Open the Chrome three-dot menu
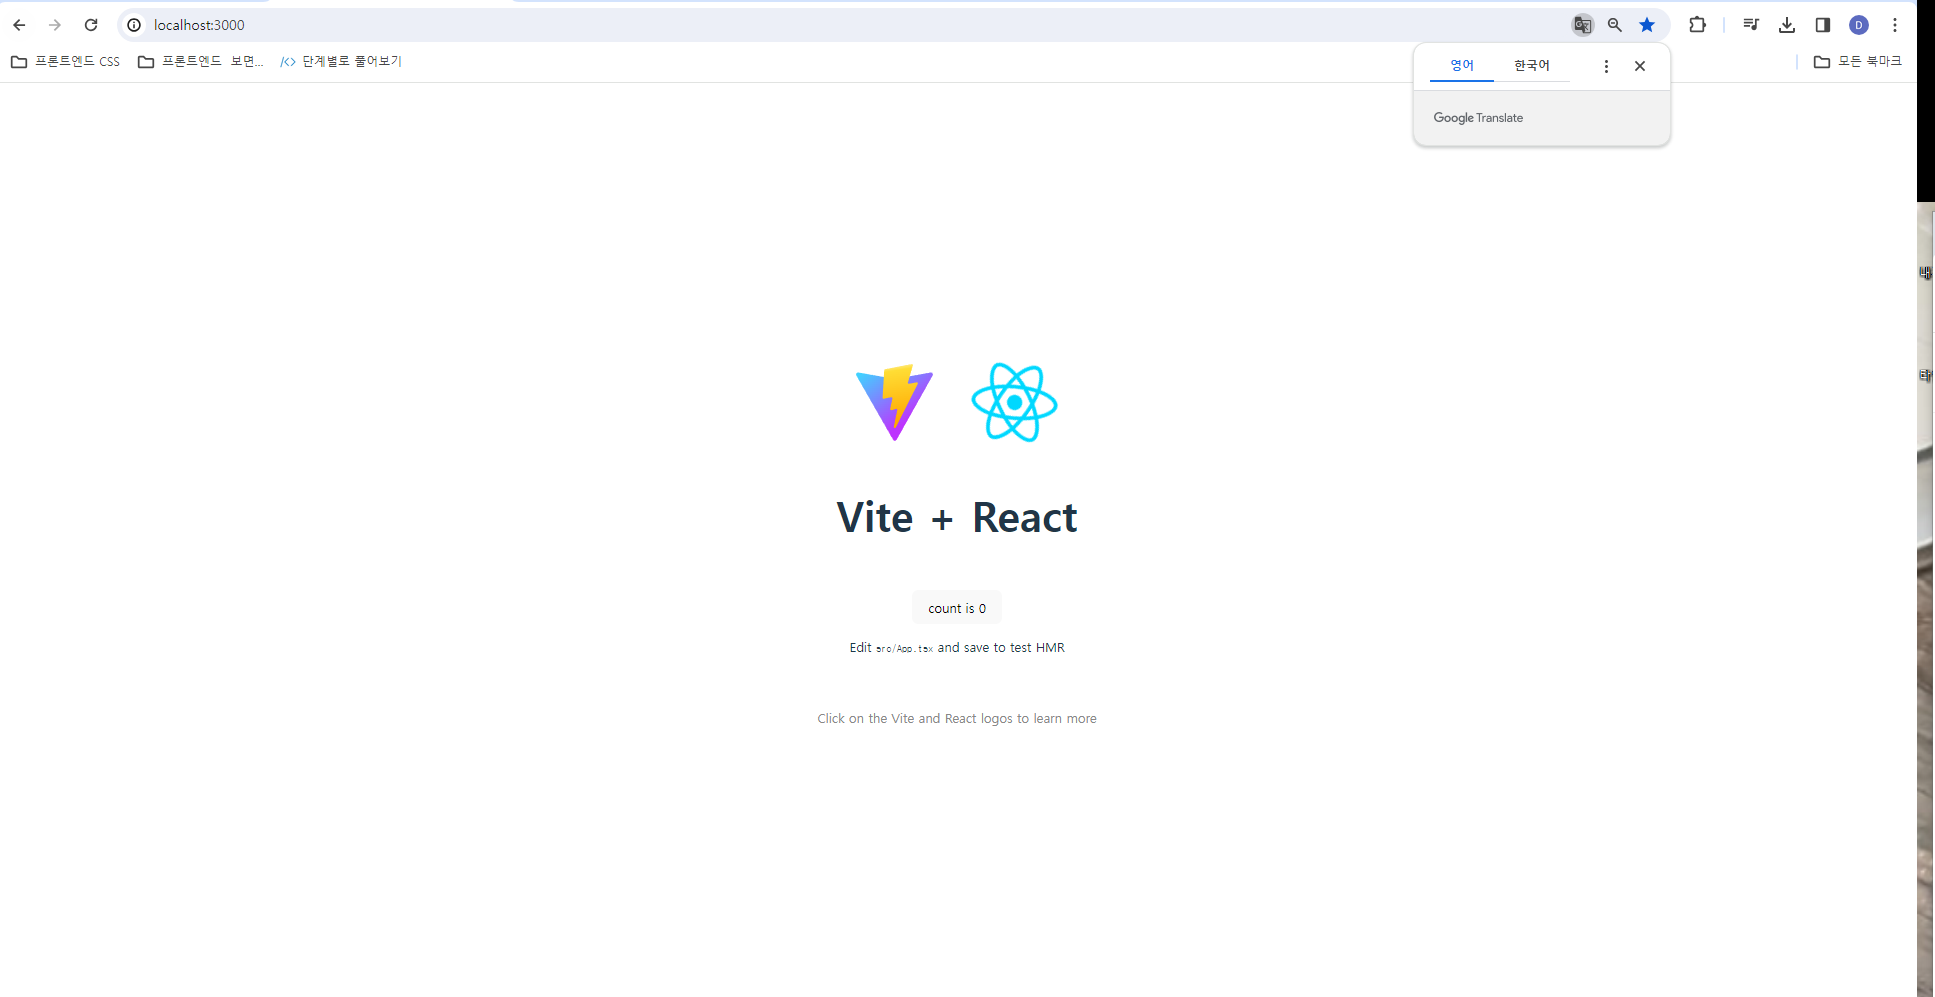 (1895, 25)
